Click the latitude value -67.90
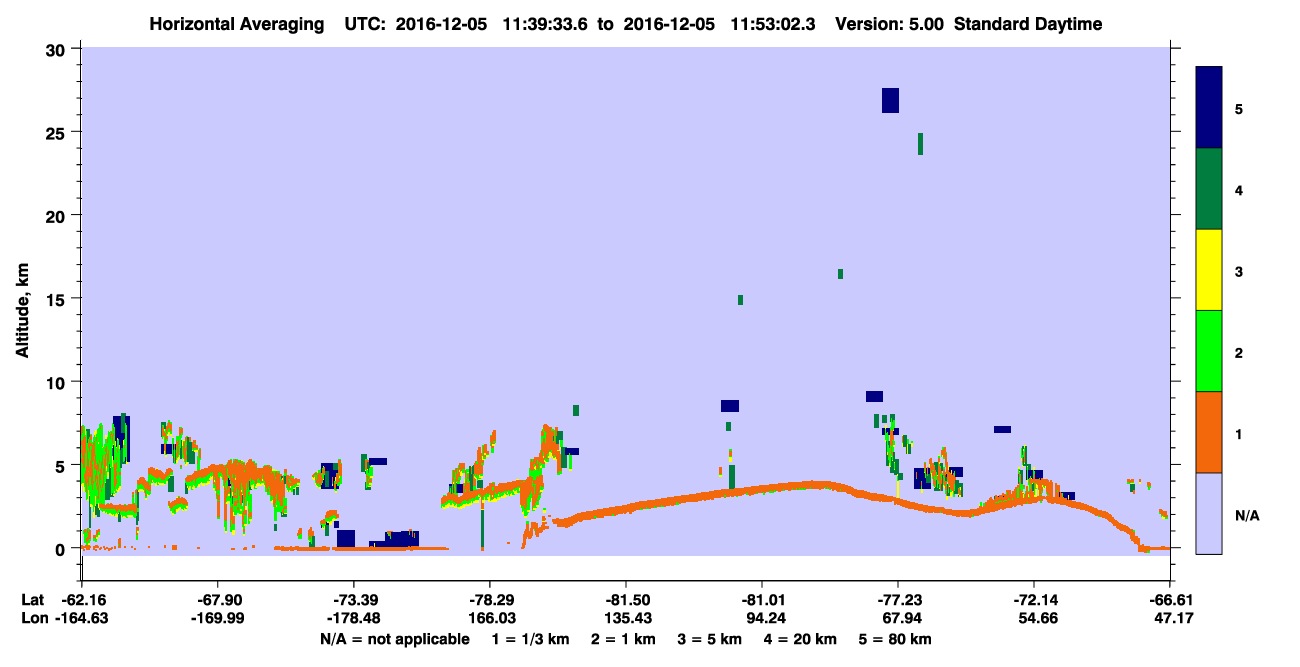The height and width of the screenshot is (667, 1300). (217, 600)
